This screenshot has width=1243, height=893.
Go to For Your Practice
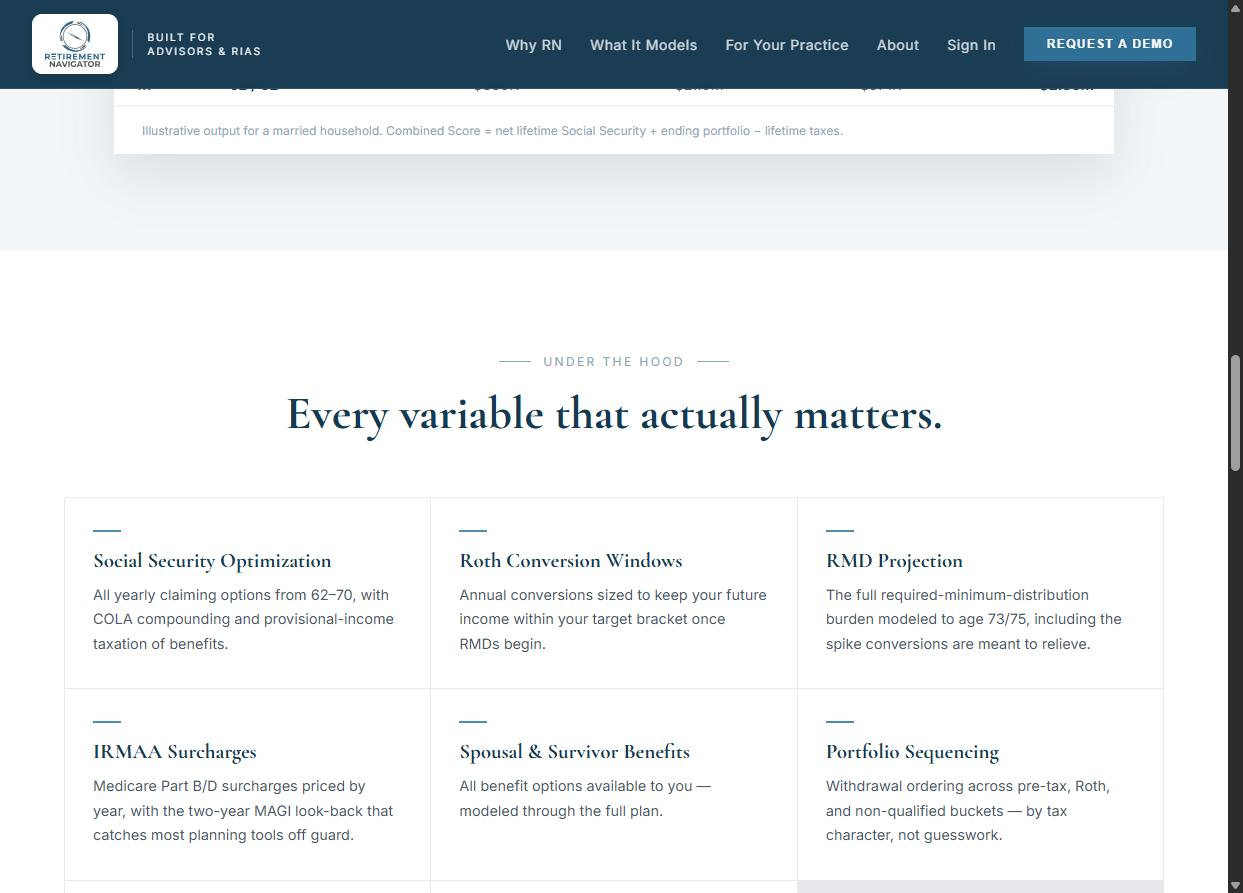(786, 45)
